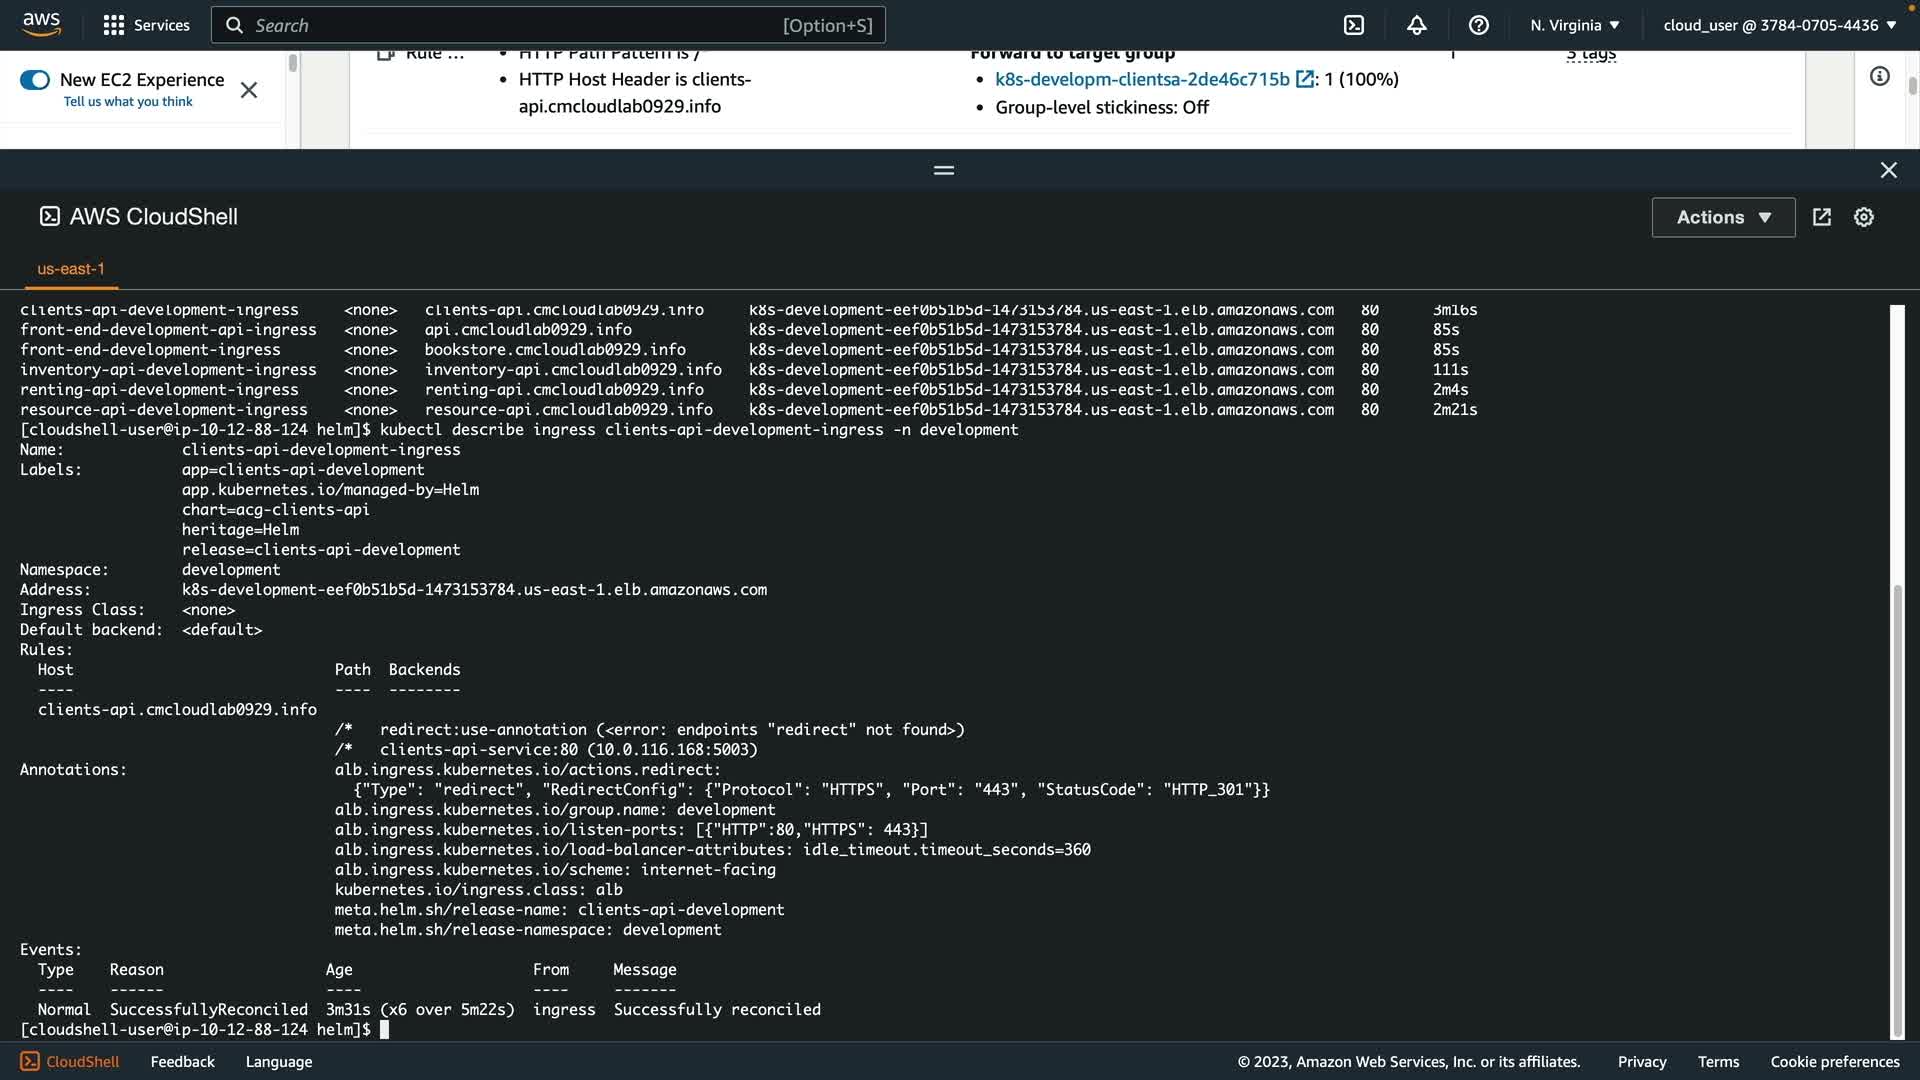This screenshot has height=1080, width=1920.
Task: Click the Tell us what you think link
Action: (x=128, y=102)
